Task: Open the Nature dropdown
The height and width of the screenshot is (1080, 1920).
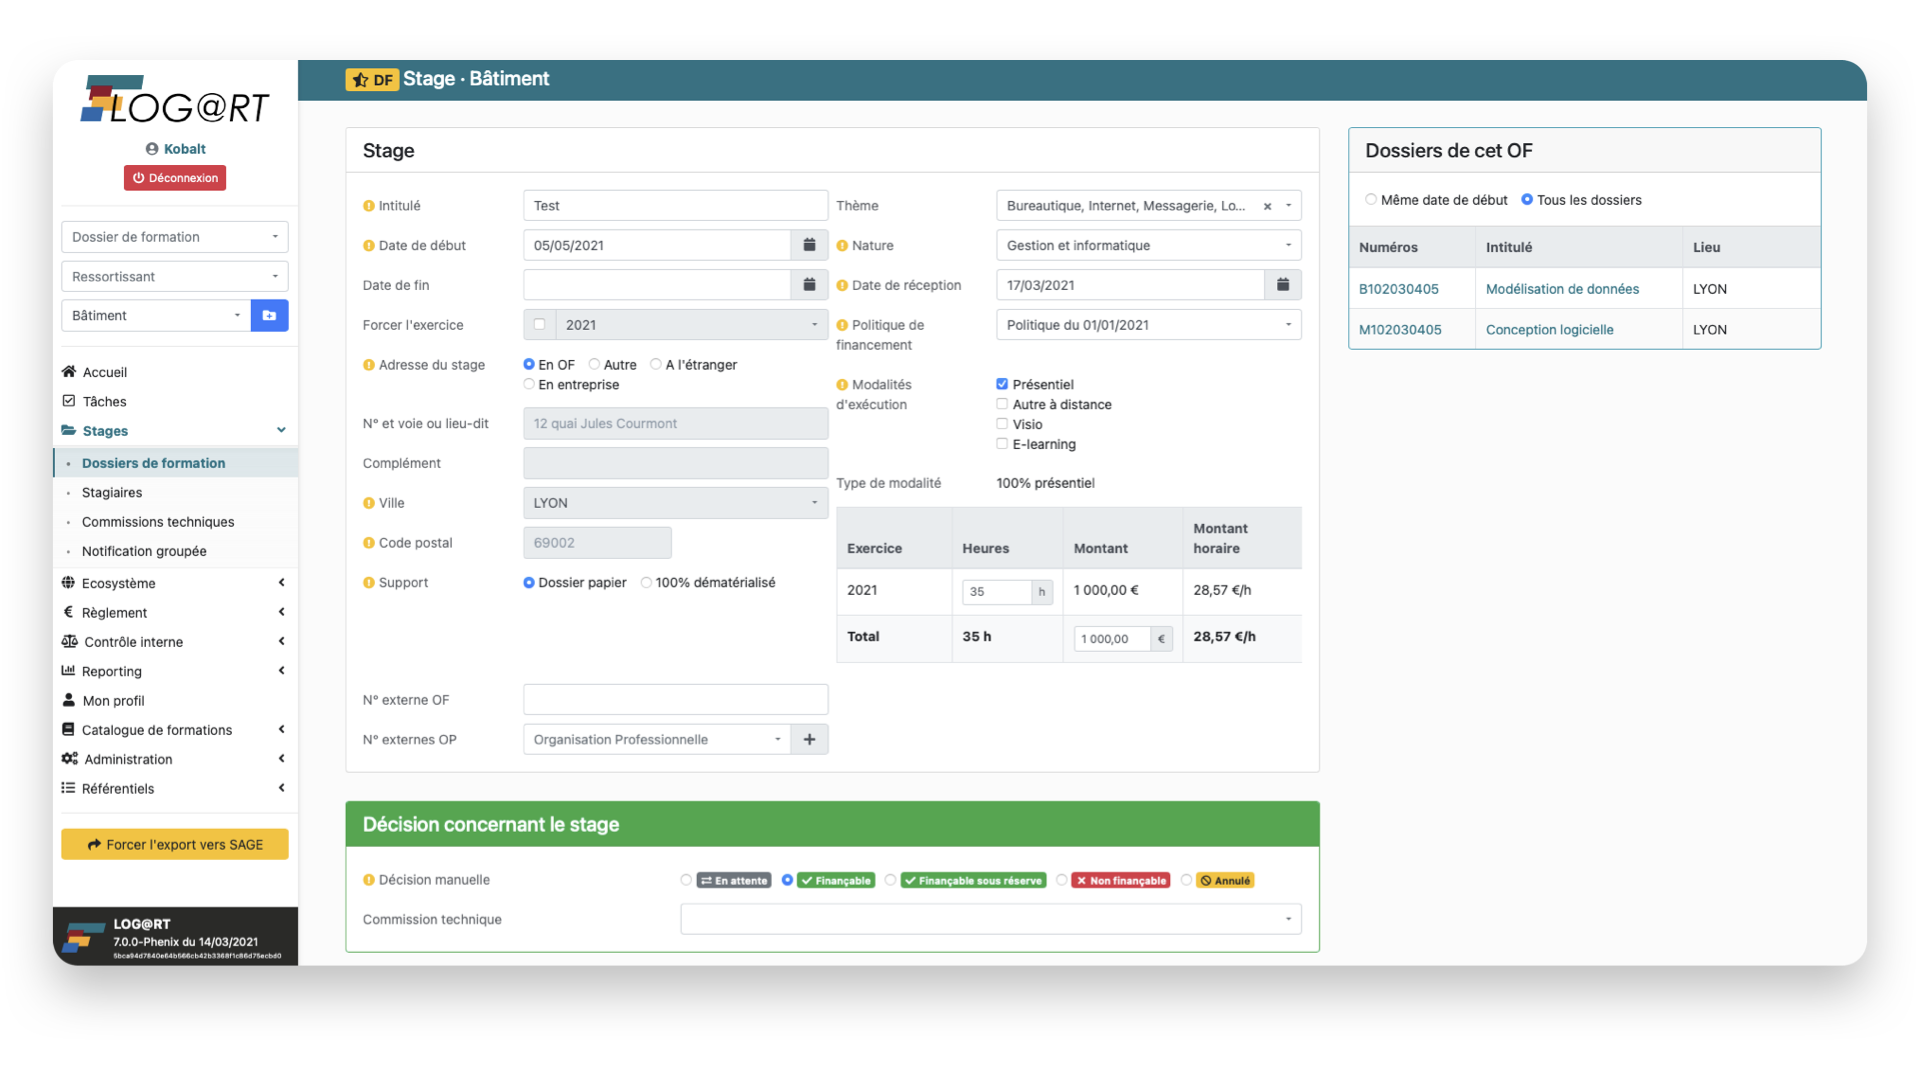Action: [x=1148, y=245]
